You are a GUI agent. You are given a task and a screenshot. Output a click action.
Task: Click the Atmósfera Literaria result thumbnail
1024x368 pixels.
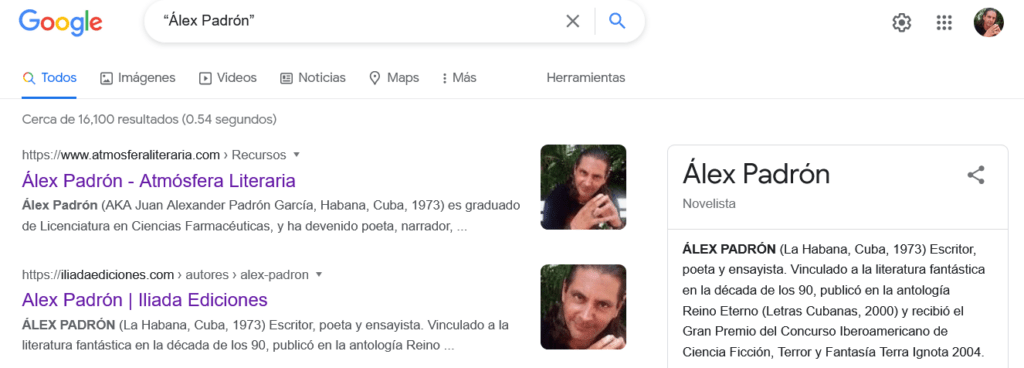(583, 187)
